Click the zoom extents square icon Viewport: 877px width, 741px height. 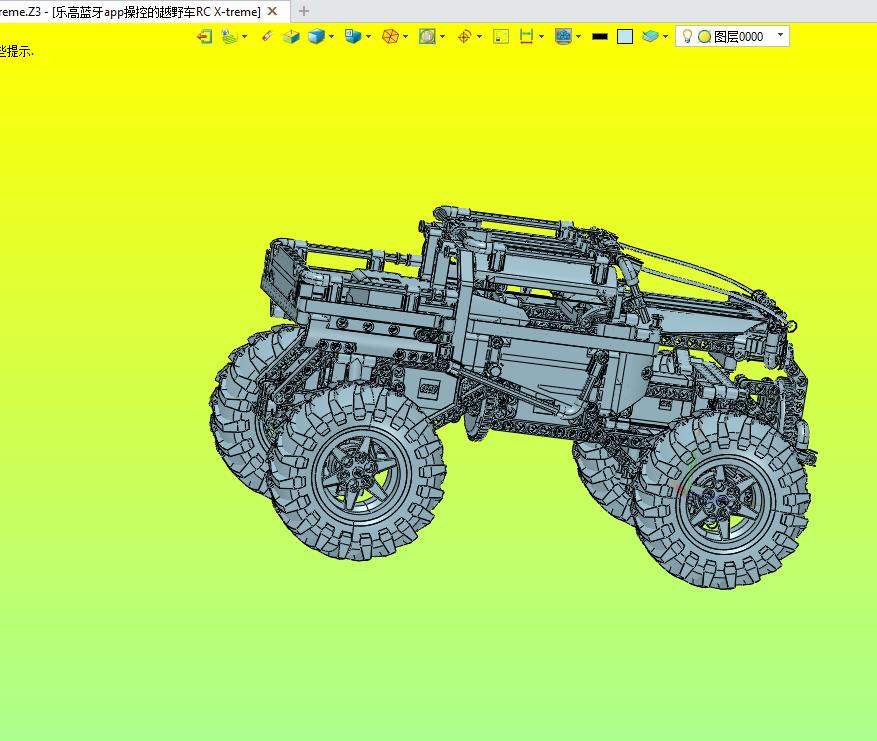click(x=501, y=37)
